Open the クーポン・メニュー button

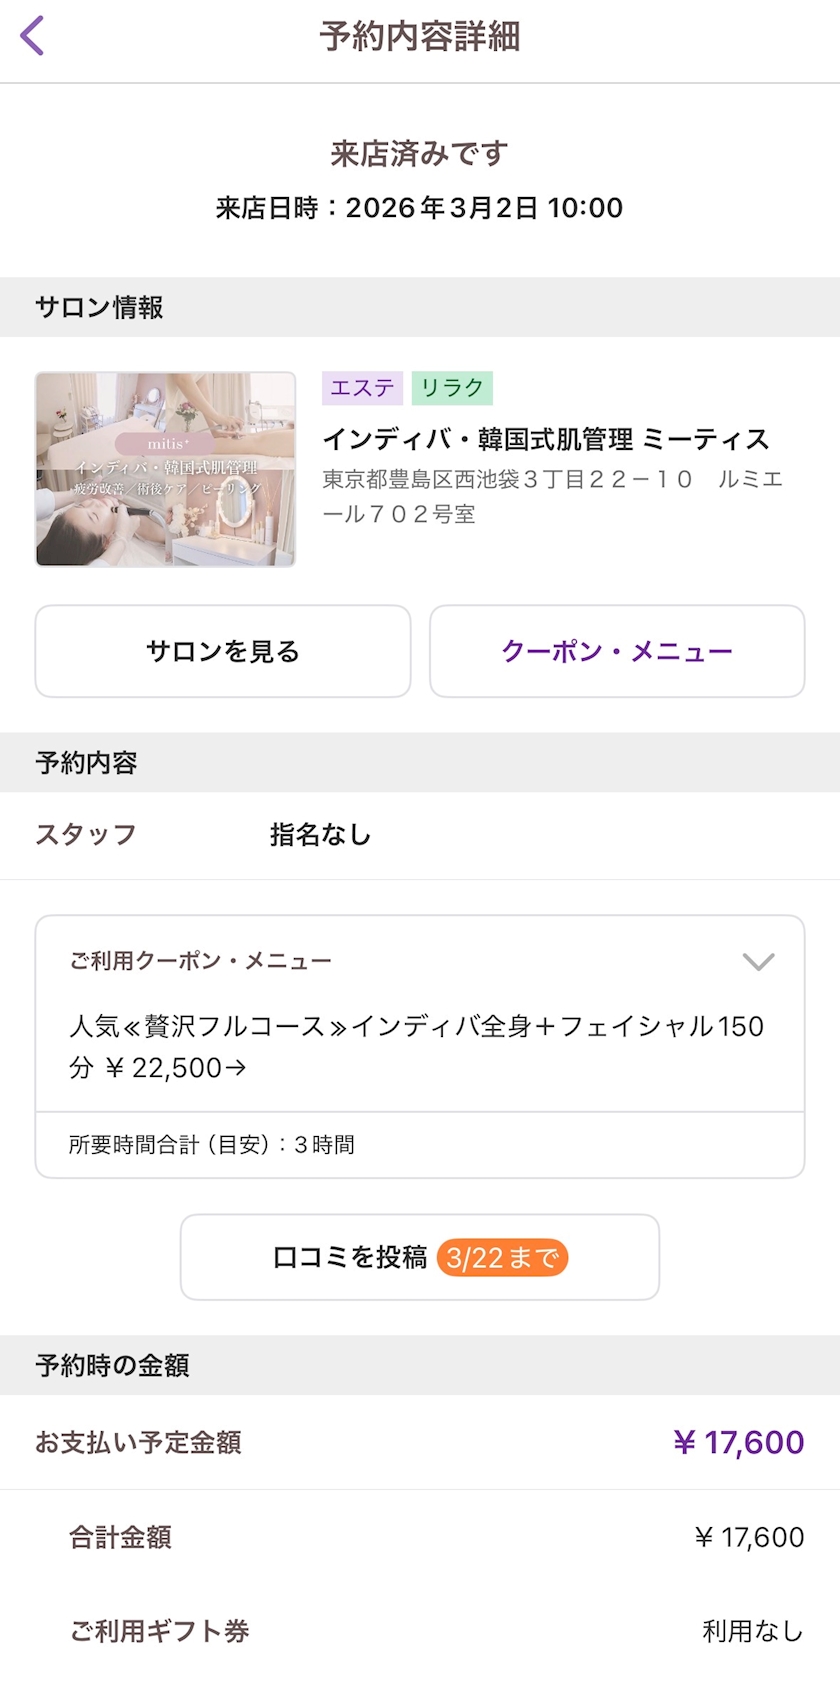coord(617,651)
